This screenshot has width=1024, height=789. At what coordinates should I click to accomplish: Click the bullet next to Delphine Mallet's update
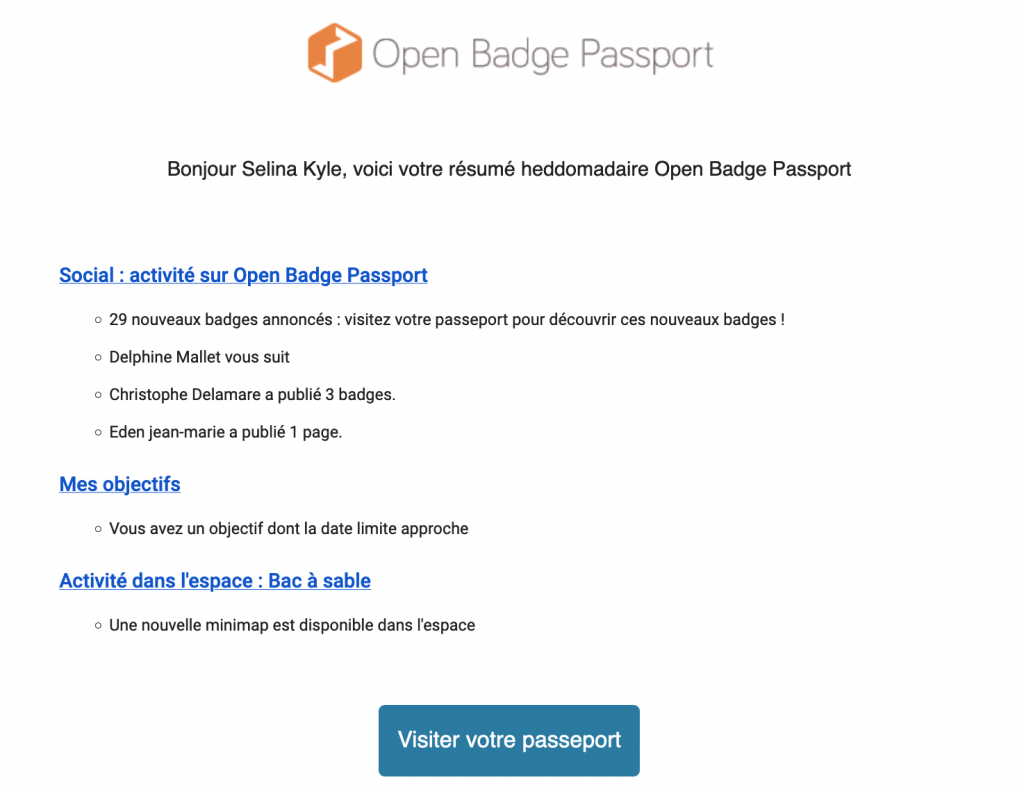pyautogui.click(x=97, y=357)
